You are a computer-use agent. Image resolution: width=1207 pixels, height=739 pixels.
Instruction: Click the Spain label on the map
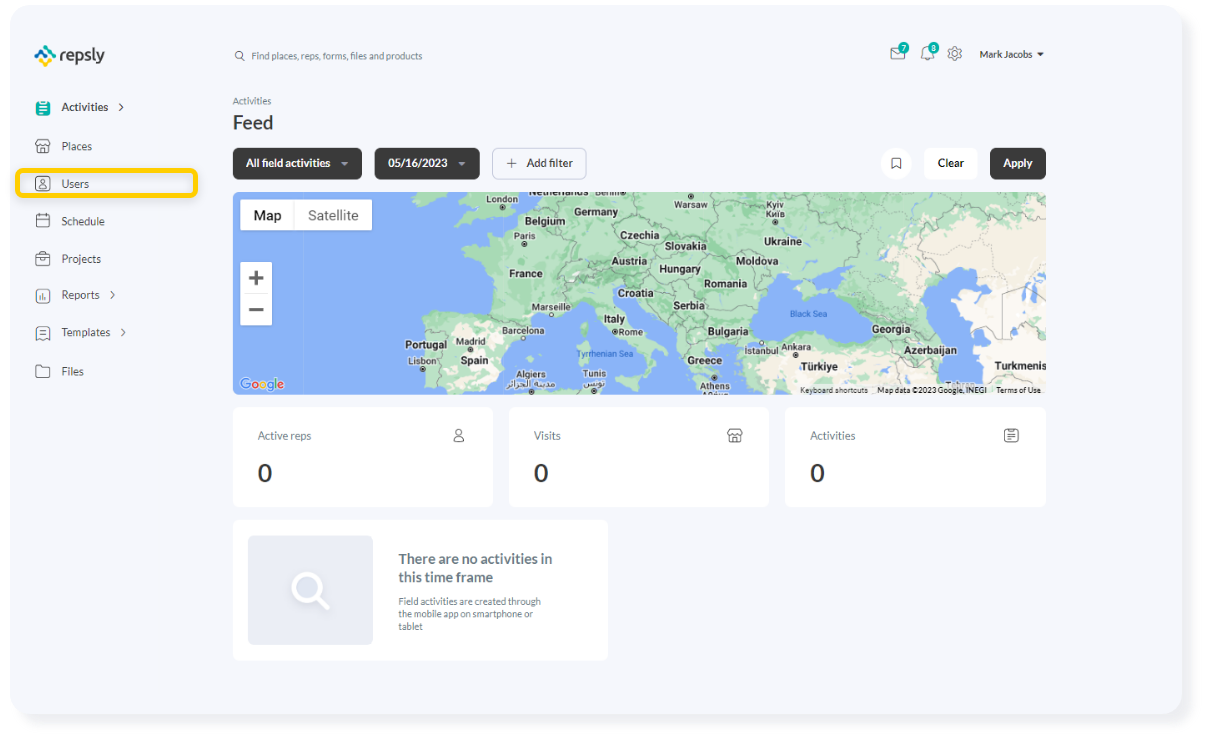[474, 360]
